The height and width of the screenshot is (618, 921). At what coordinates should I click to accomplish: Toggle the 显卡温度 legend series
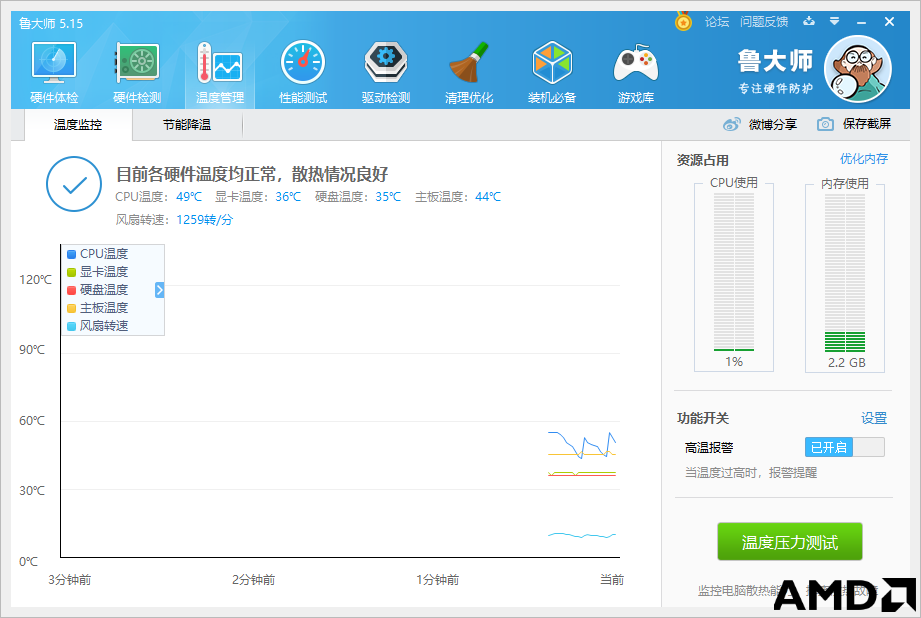coord(98,272)
